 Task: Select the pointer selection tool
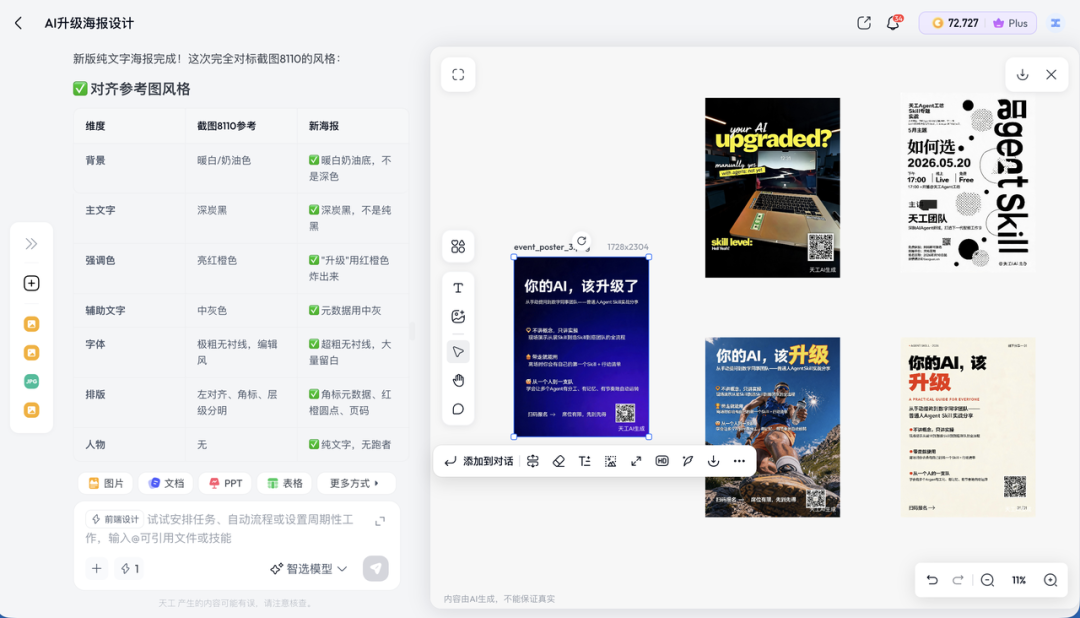pos(458,352)
